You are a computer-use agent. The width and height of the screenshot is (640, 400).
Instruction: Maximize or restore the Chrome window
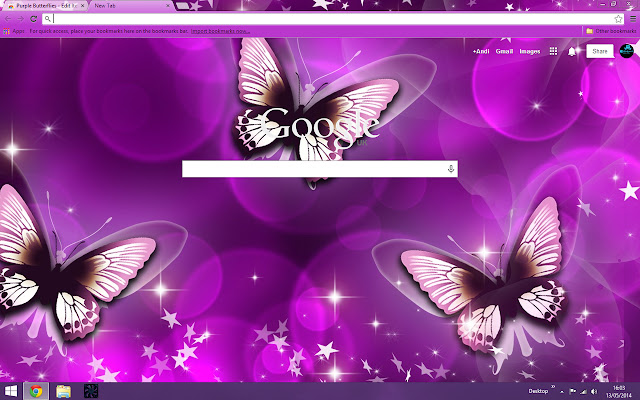click(x=613, y=4)
